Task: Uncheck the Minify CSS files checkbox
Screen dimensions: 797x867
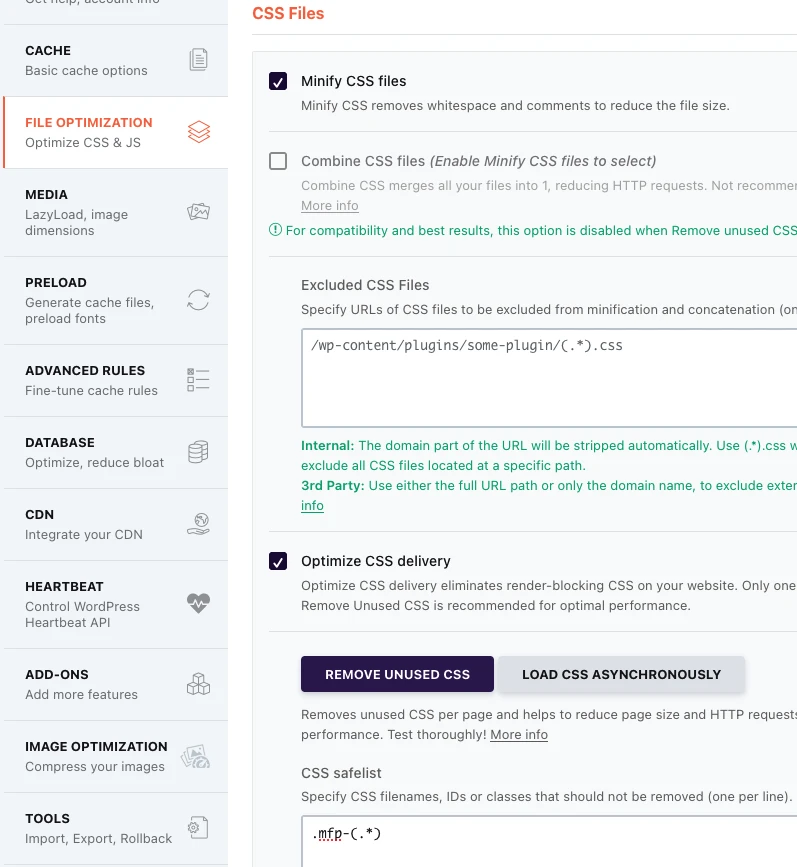Action: pyautogui.click(x=278, y=81)
